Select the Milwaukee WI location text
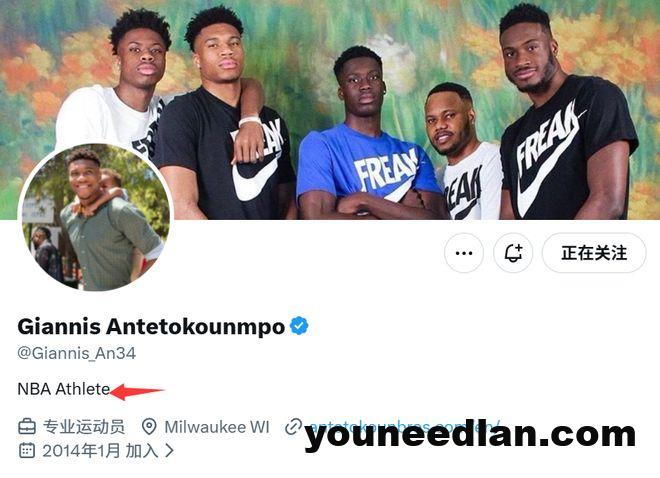The height and width of the screenshot is (478, 660). coord(217,427)
